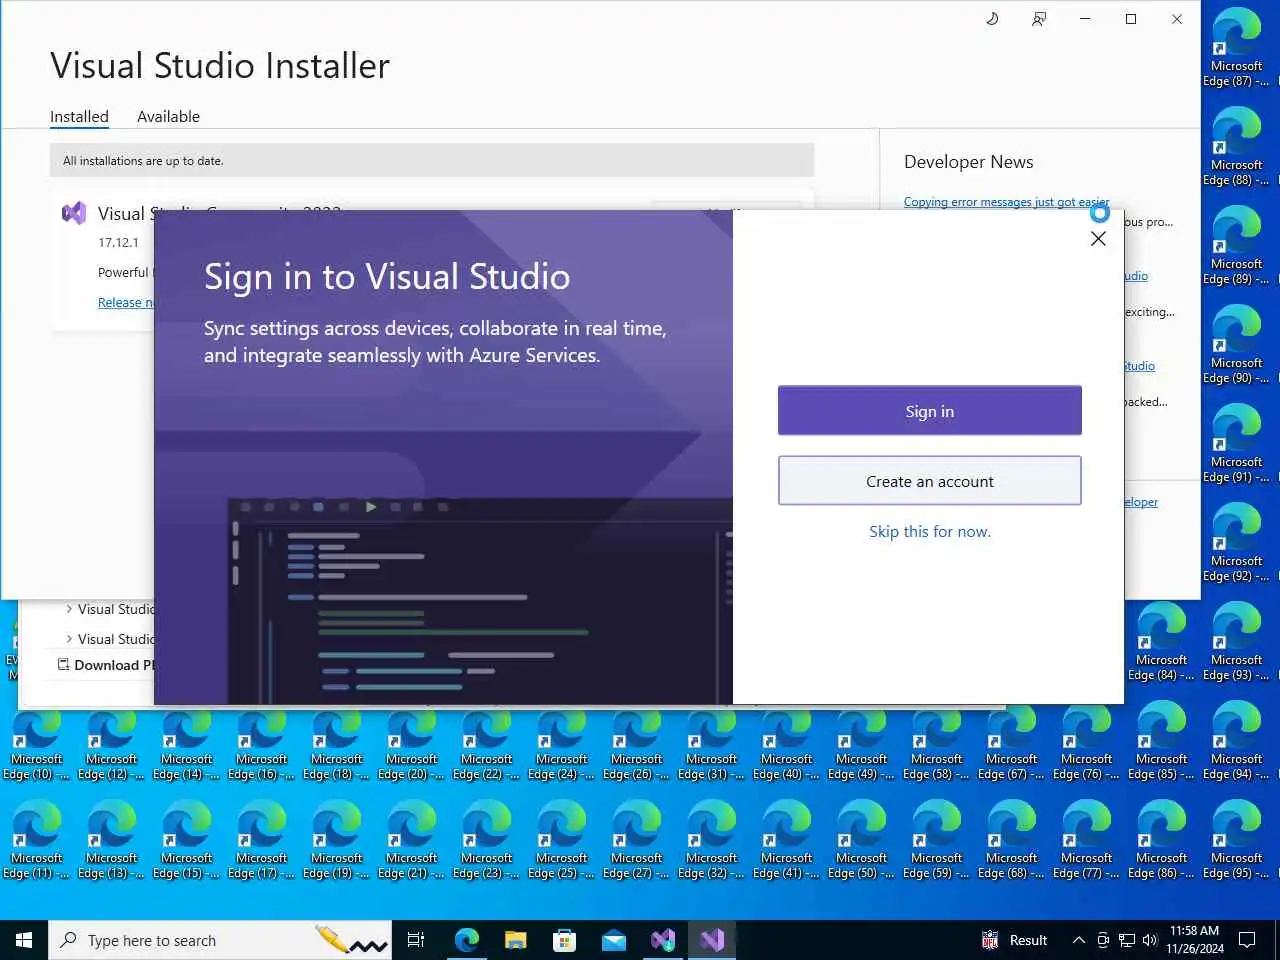Open the Mail app from the taskbar
Screen dimensions: 1280x960
(x=614, y=940)
